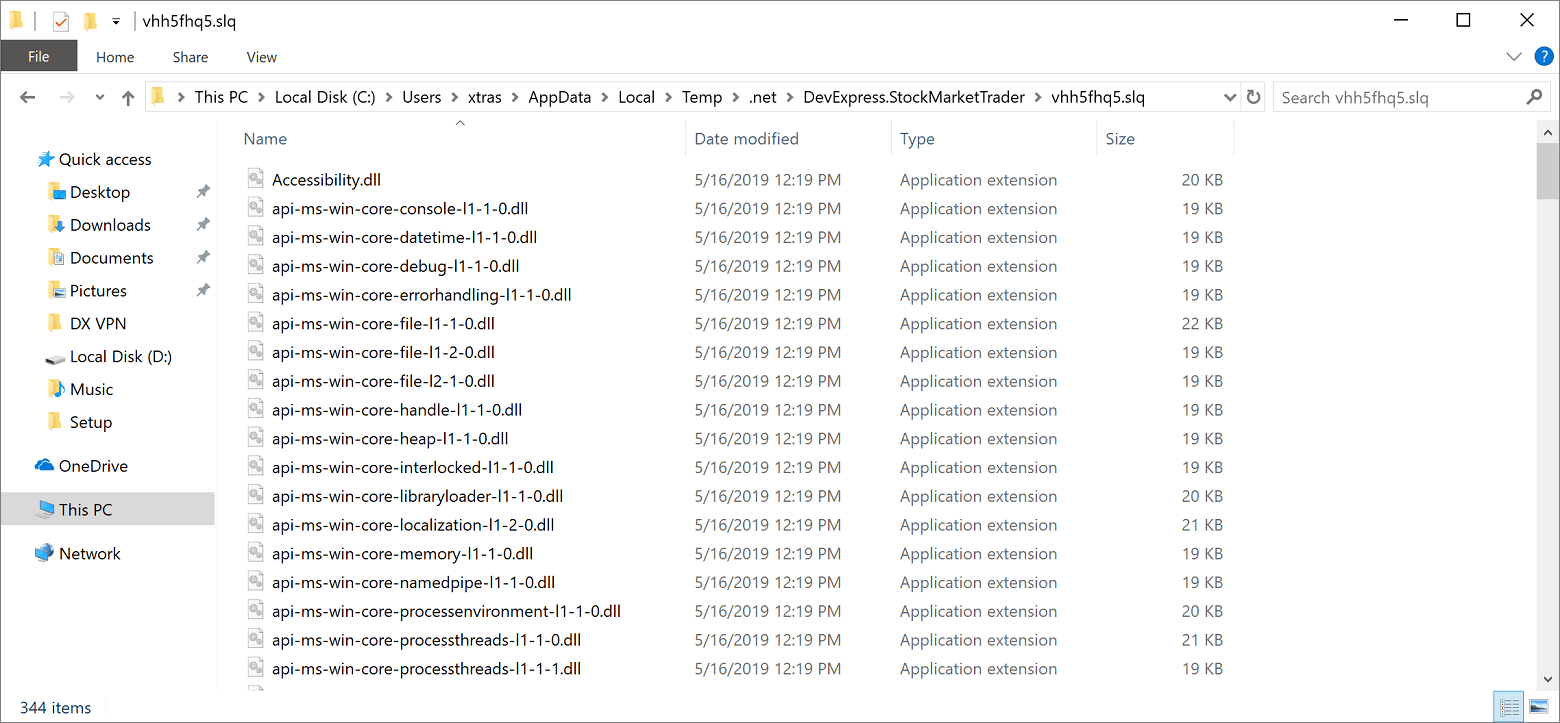Click the back navigation arrow
The height and width of the screenshot is (723, 1560).
[27, 96]
